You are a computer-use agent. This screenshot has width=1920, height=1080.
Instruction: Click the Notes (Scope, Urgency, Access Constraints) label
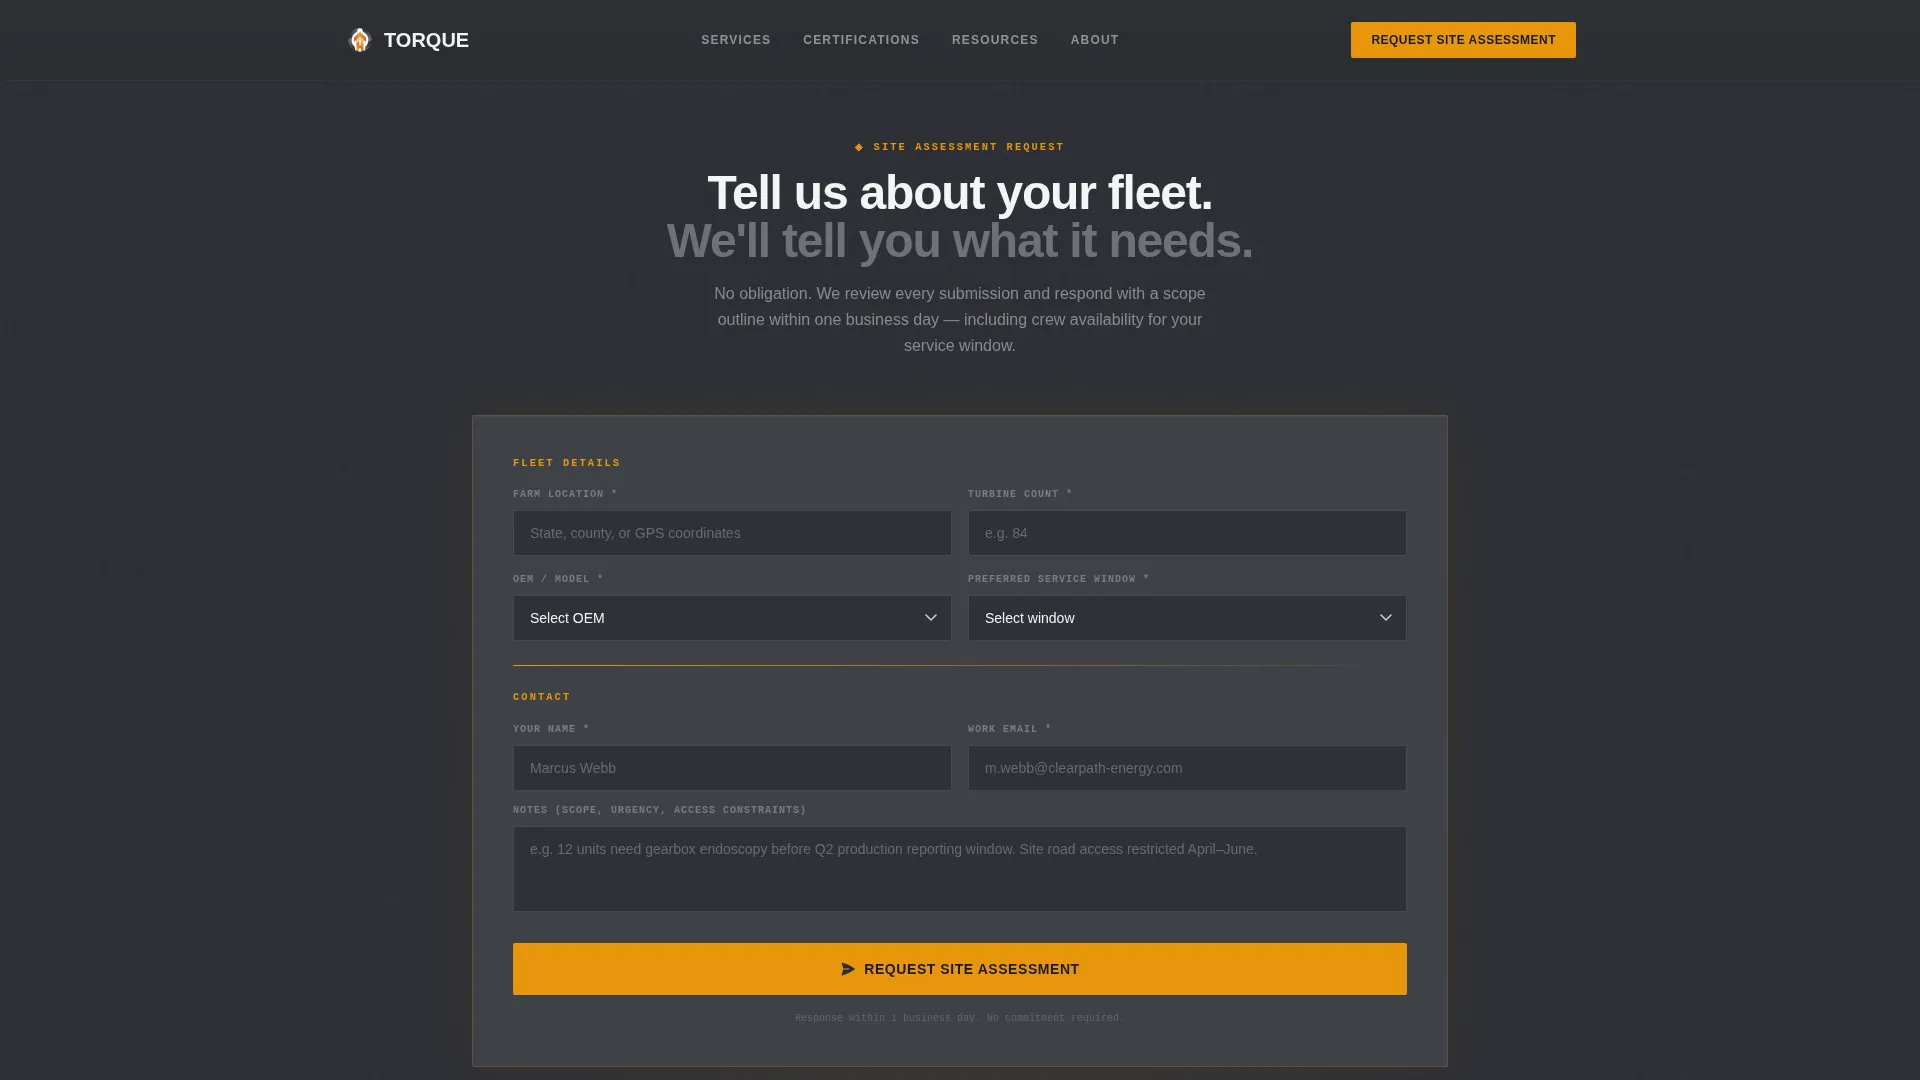(659, 810)
